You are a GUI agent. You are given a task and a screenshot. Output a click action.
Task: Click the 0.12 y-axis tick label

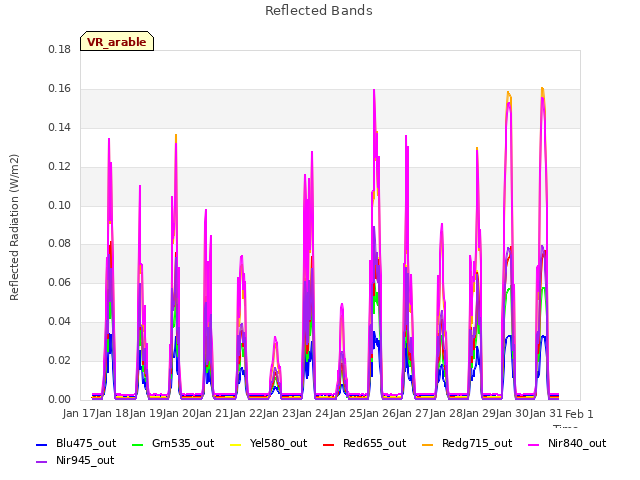(x=60, y=167)
